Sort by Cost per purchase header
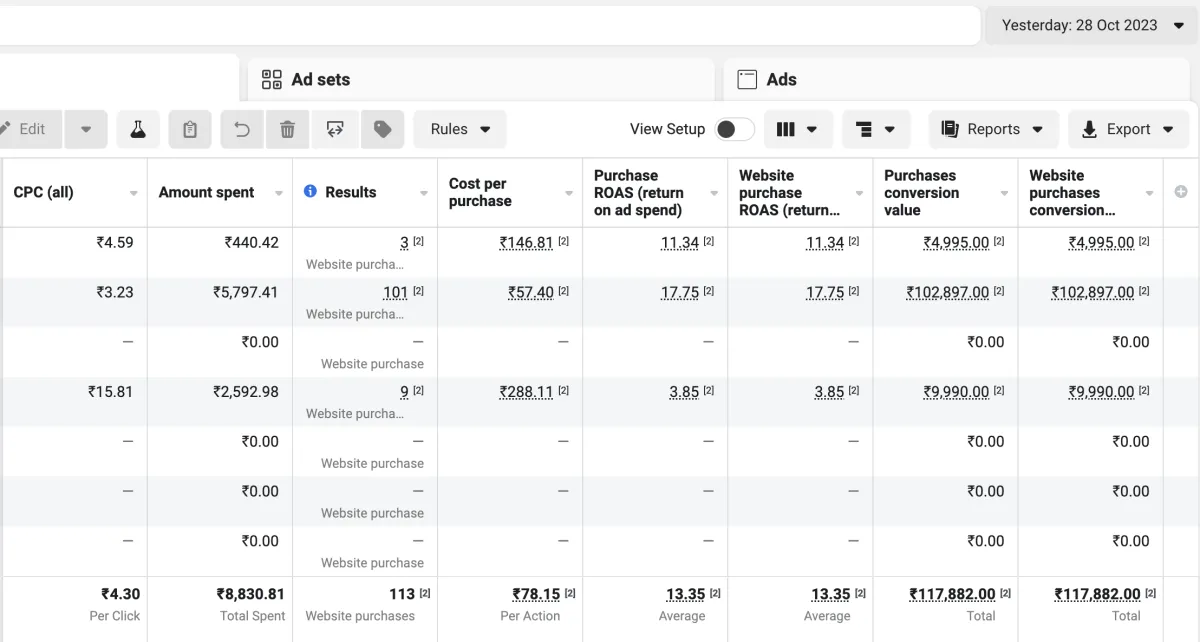 click(480, 192)
